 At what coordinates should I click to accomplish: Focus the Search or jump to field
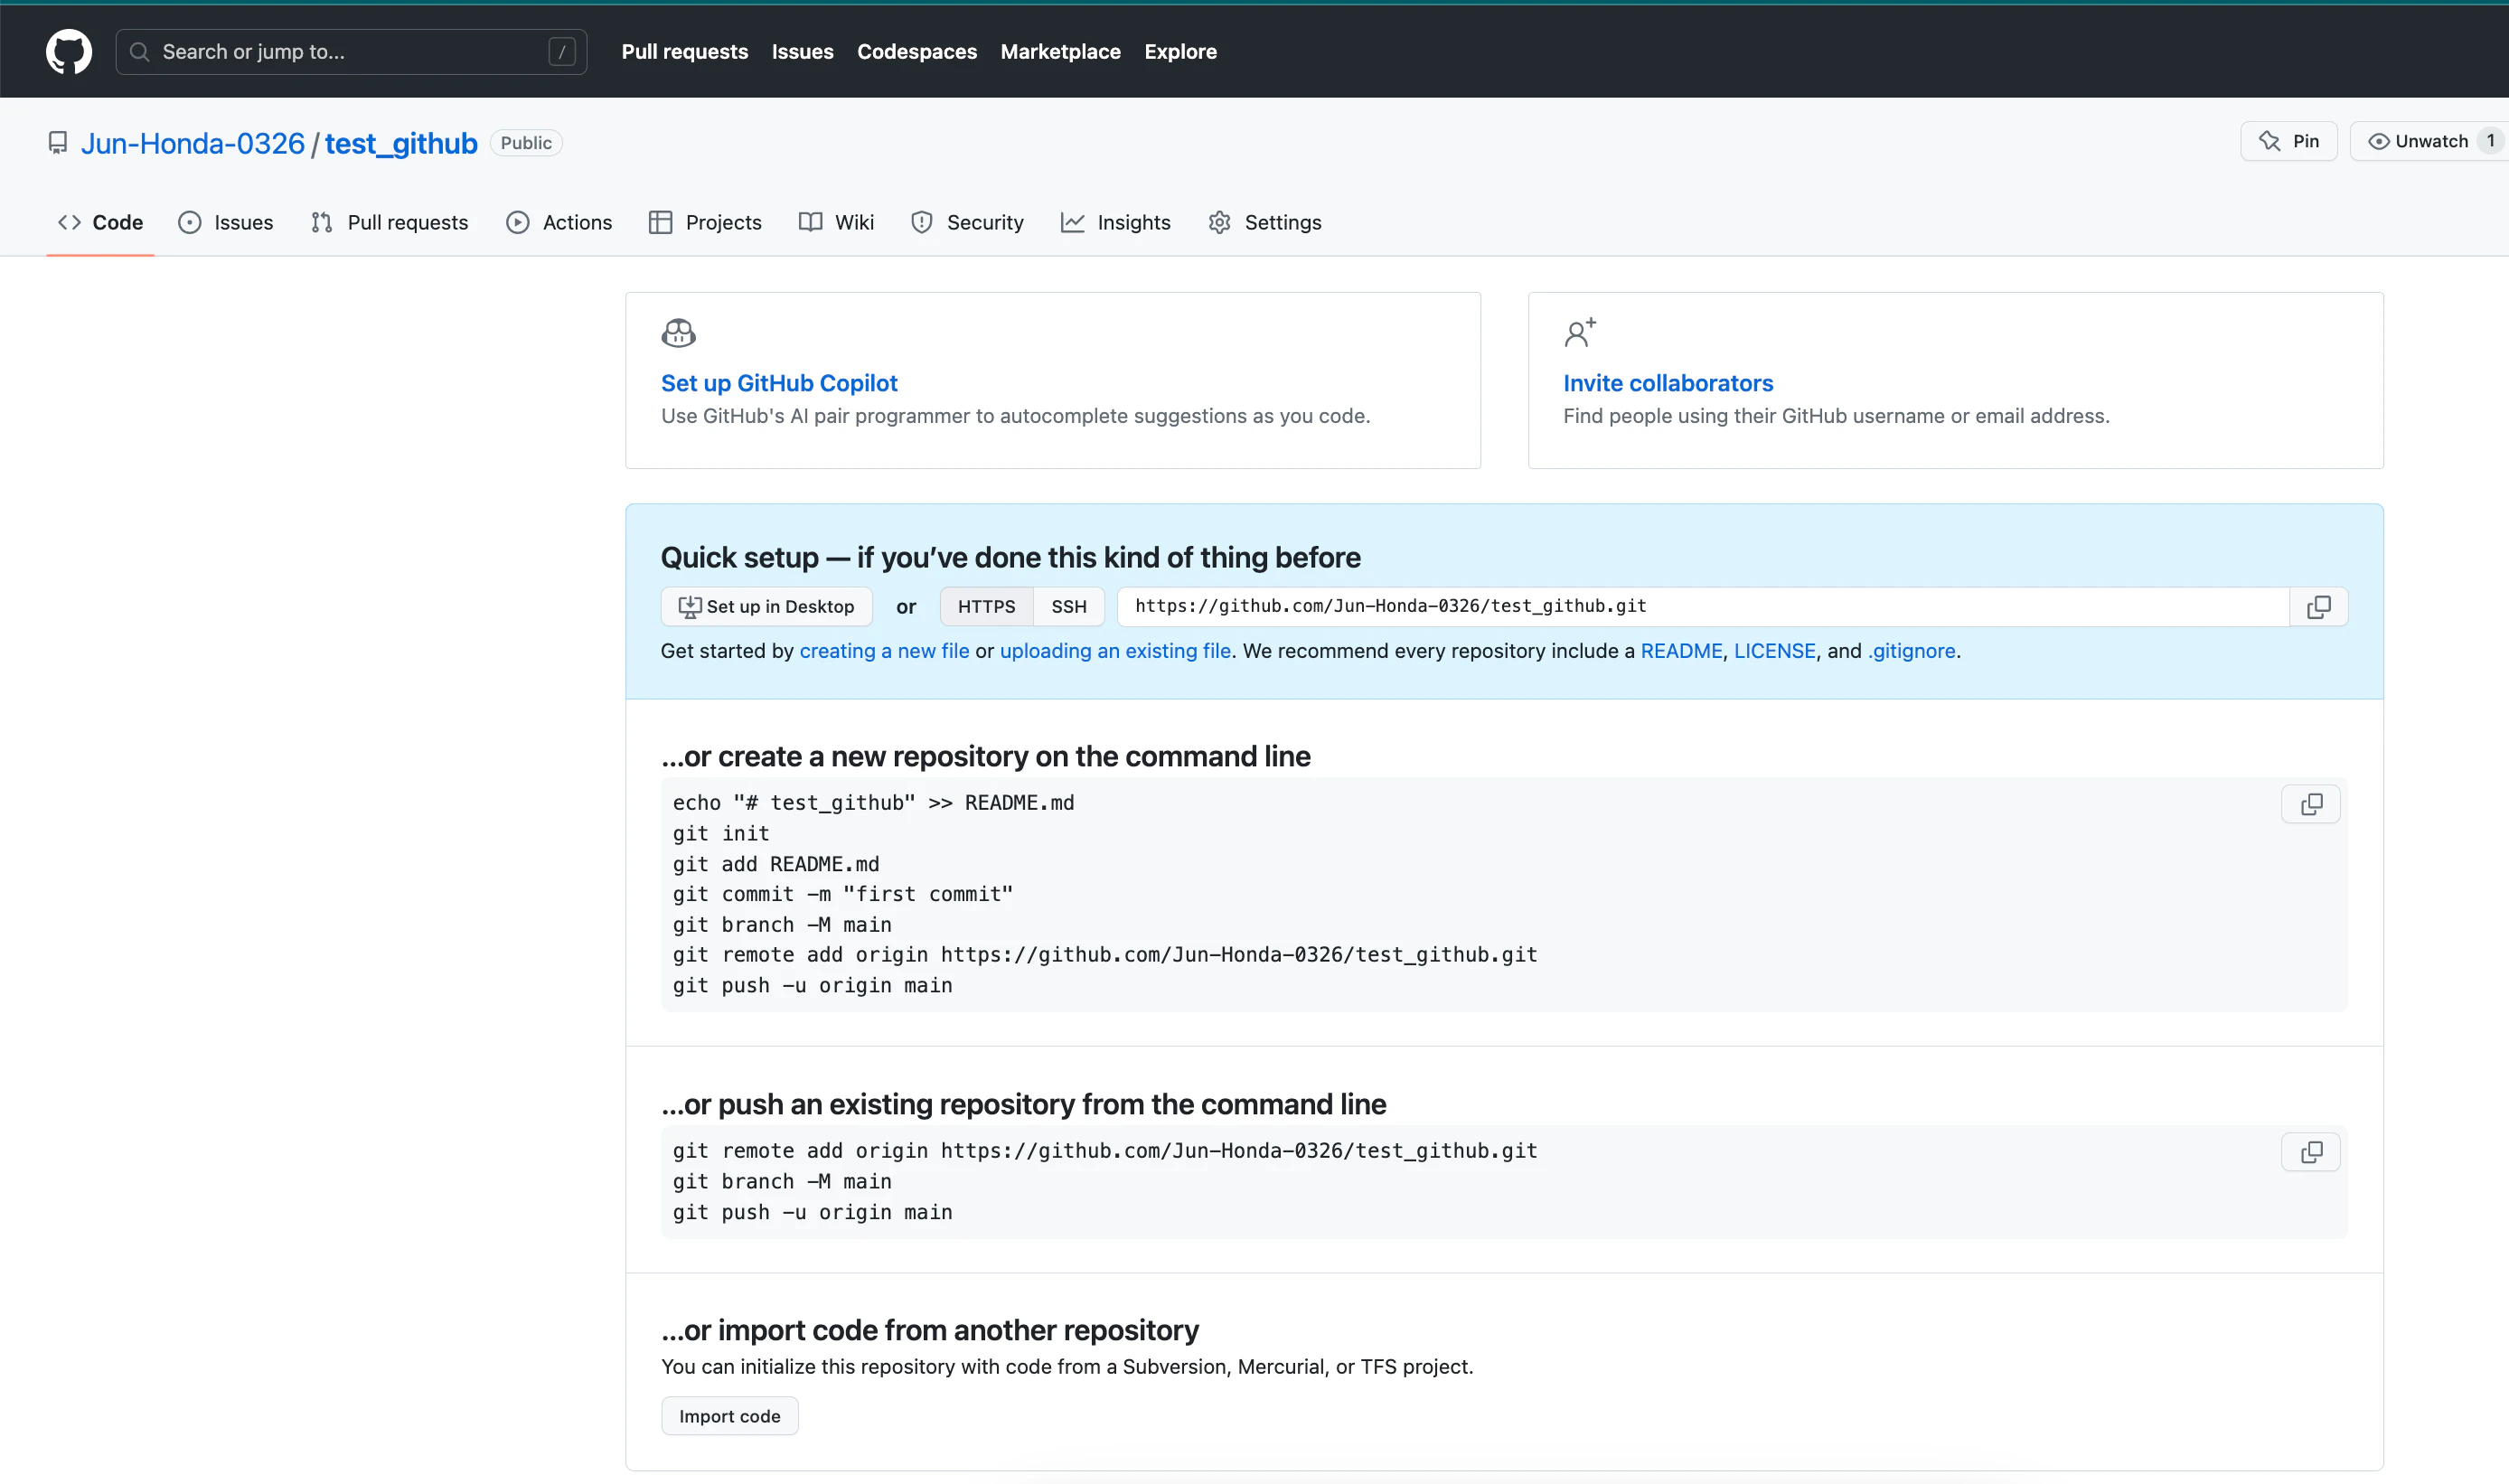[351, 52]
